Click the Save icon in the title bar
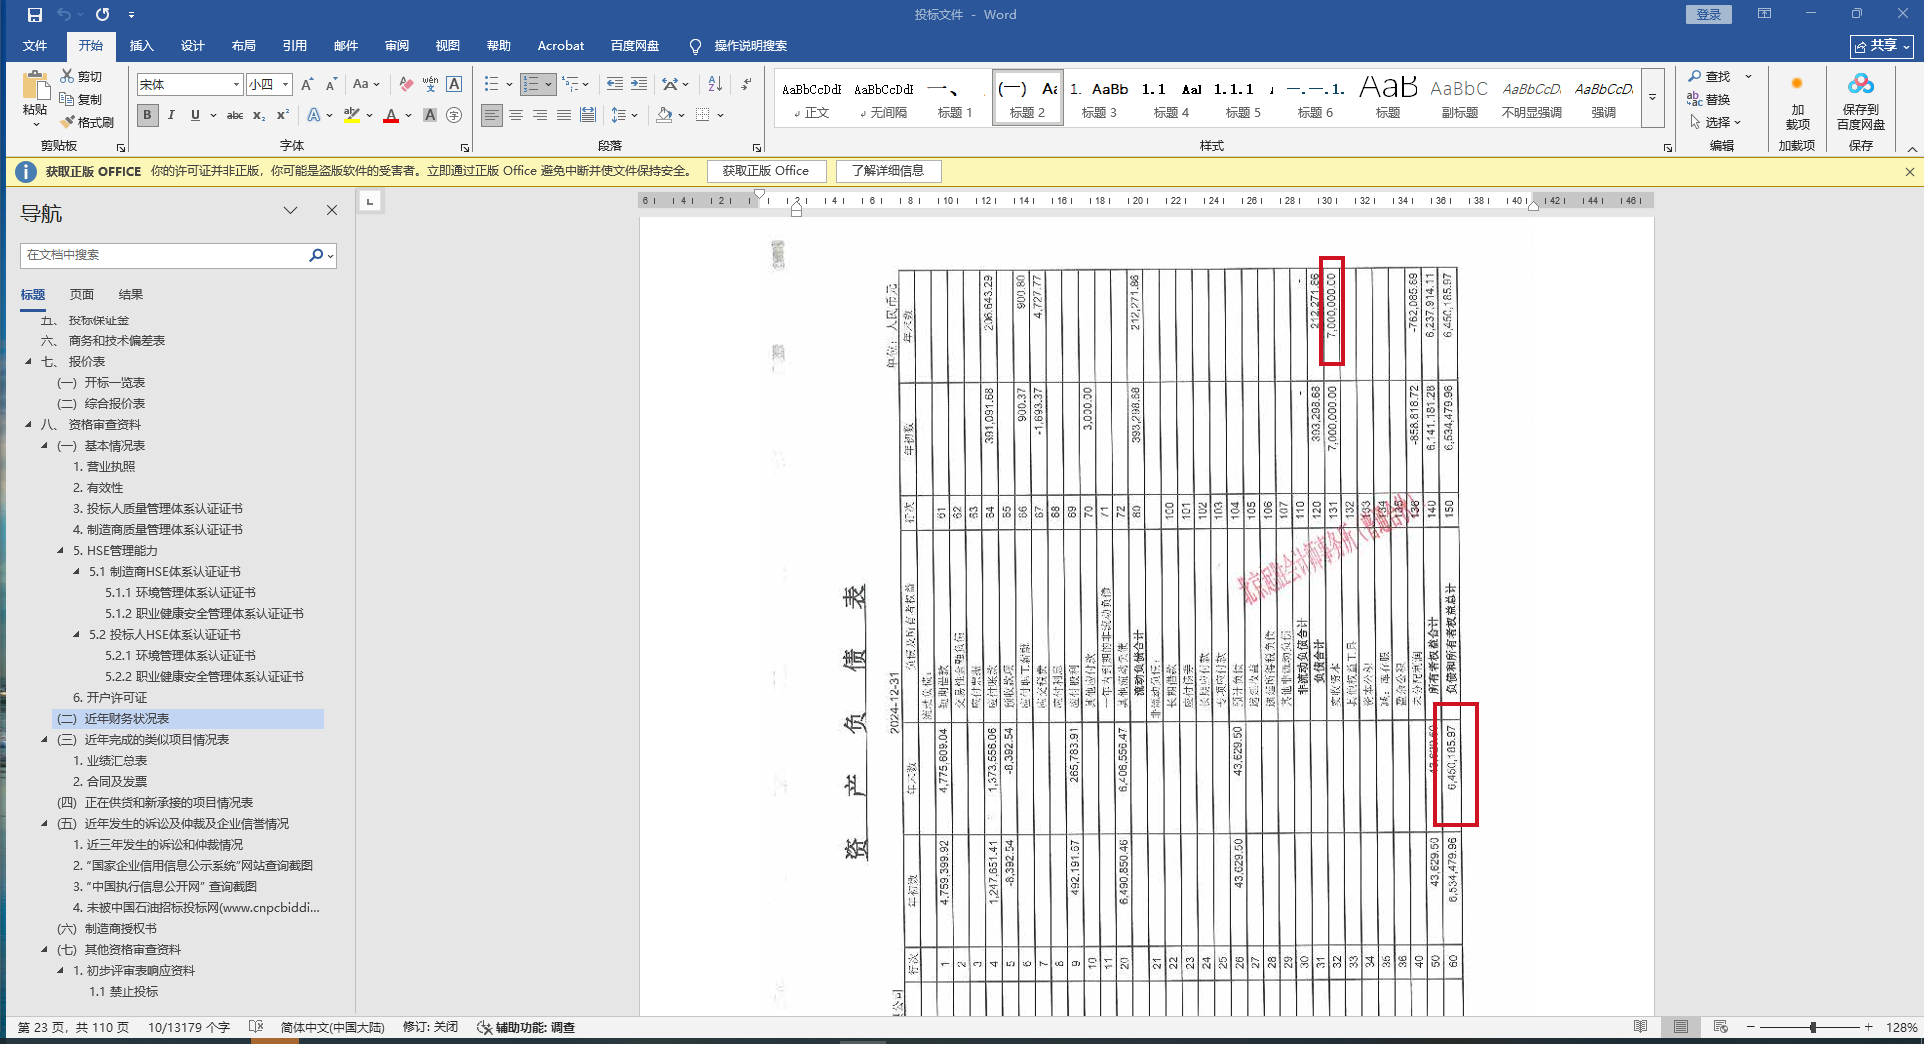The image size is (1924, 1044). tap(35, 15)
